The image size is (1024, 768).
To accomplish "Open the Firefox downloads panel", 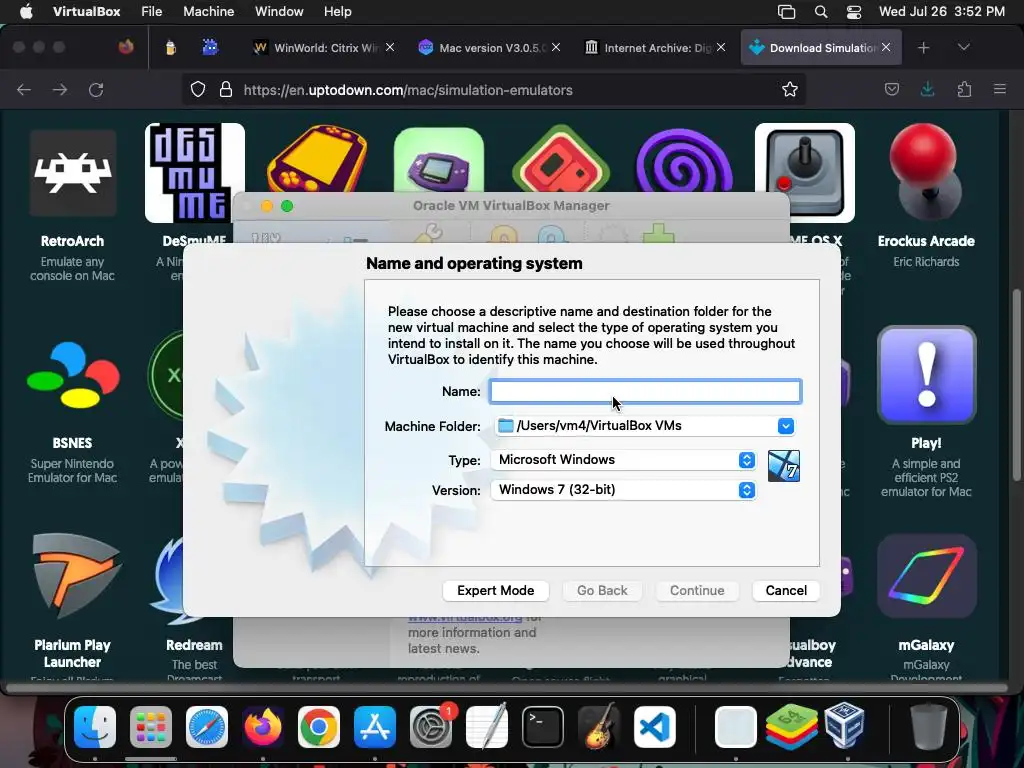I will coord(927,89).
